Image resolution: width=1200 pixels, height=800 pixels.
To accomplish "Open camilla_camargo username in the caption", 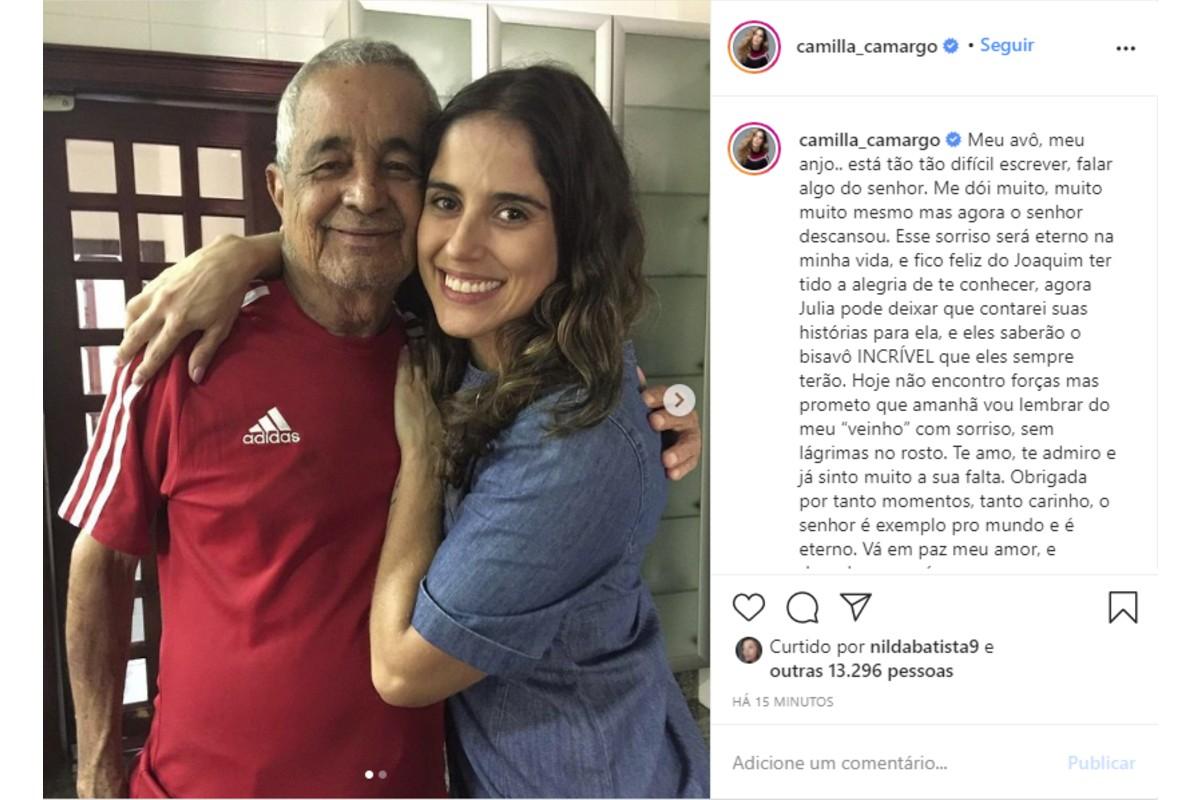I will 866,140.
